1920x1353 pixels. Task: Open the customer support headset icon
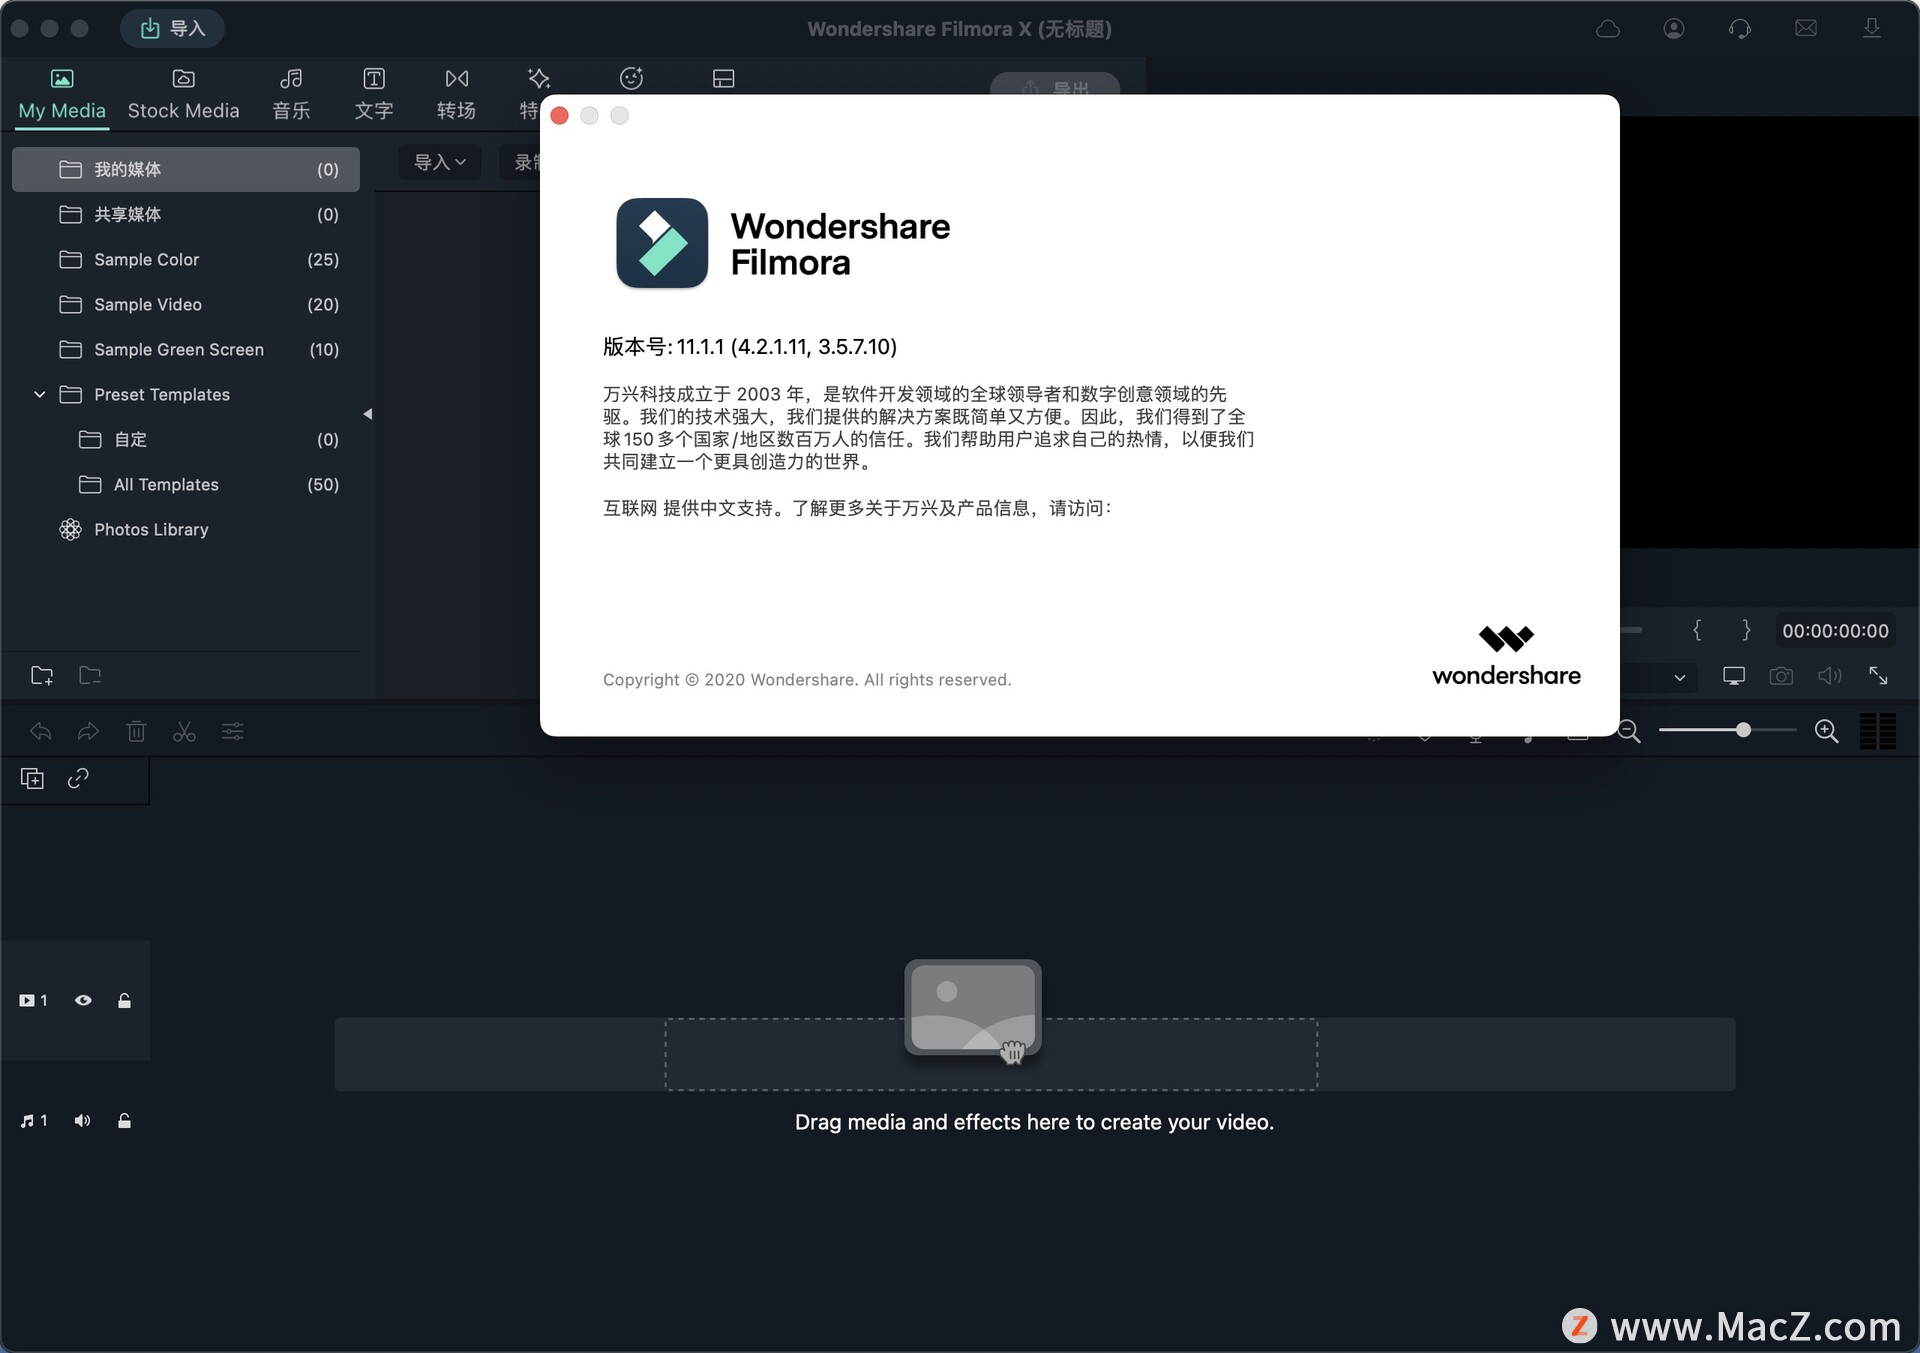tap(1739, 29)
